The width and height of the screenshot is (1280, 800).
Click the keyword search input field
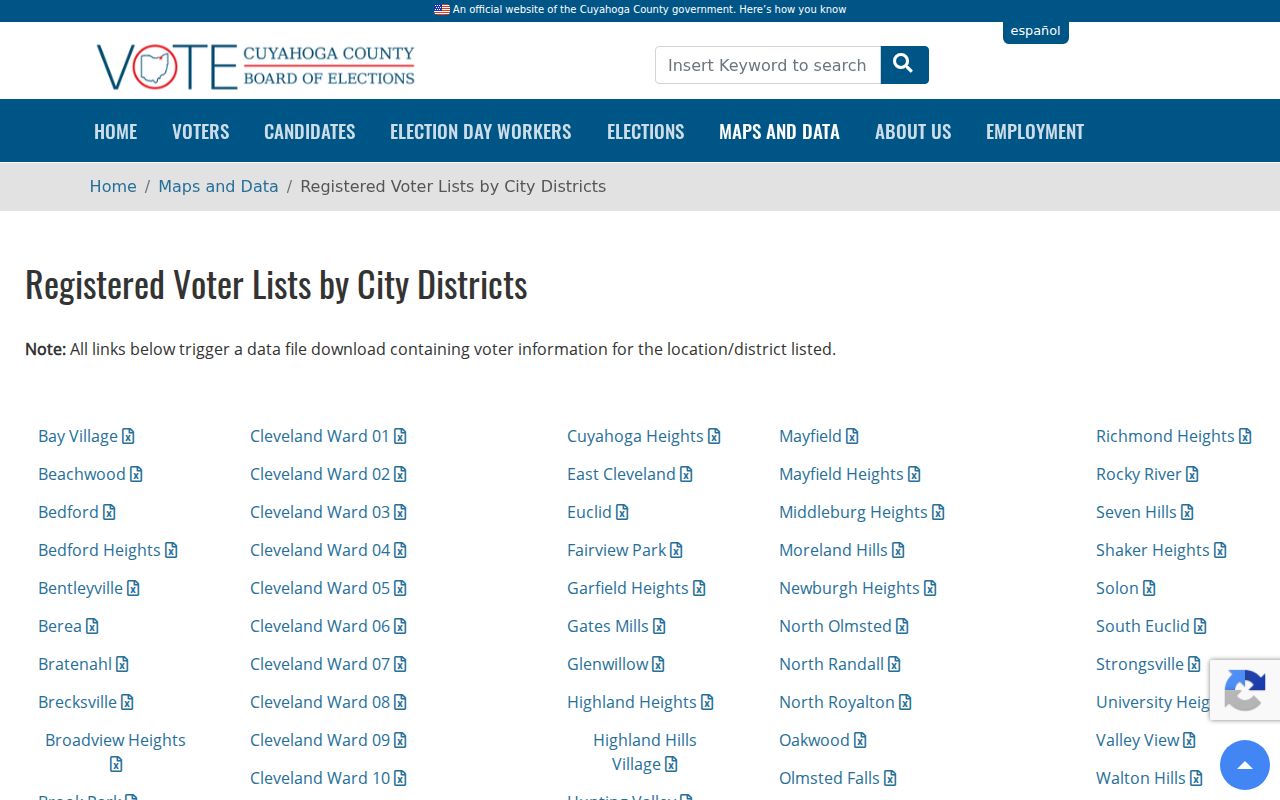pos(768,65)
